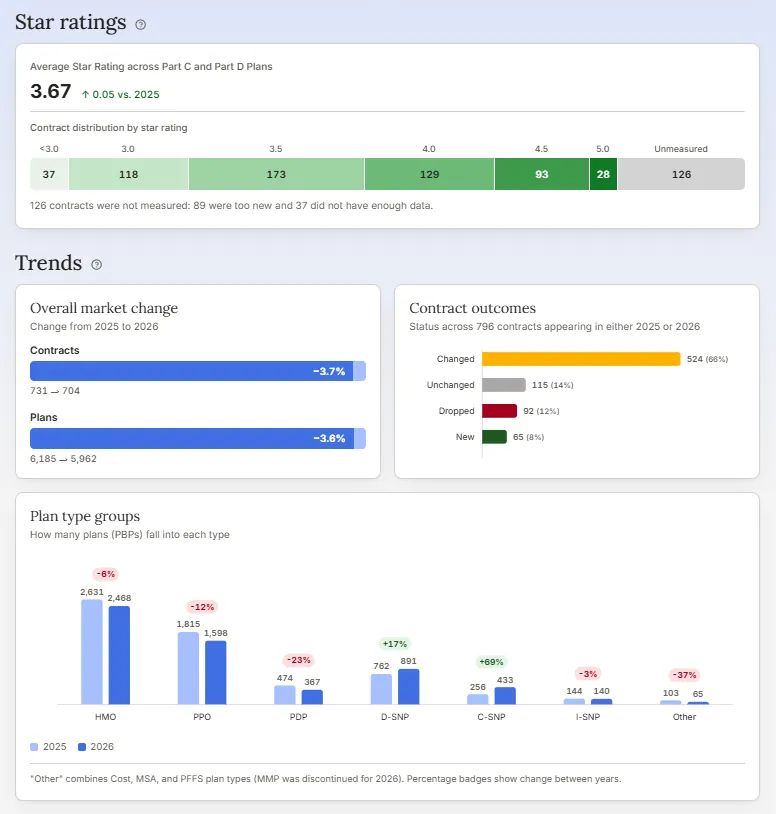This screenshot has height=814, width=776.
Task: Click the C-SNP 2026 bar labeled 433
Action: coord(505,696)
